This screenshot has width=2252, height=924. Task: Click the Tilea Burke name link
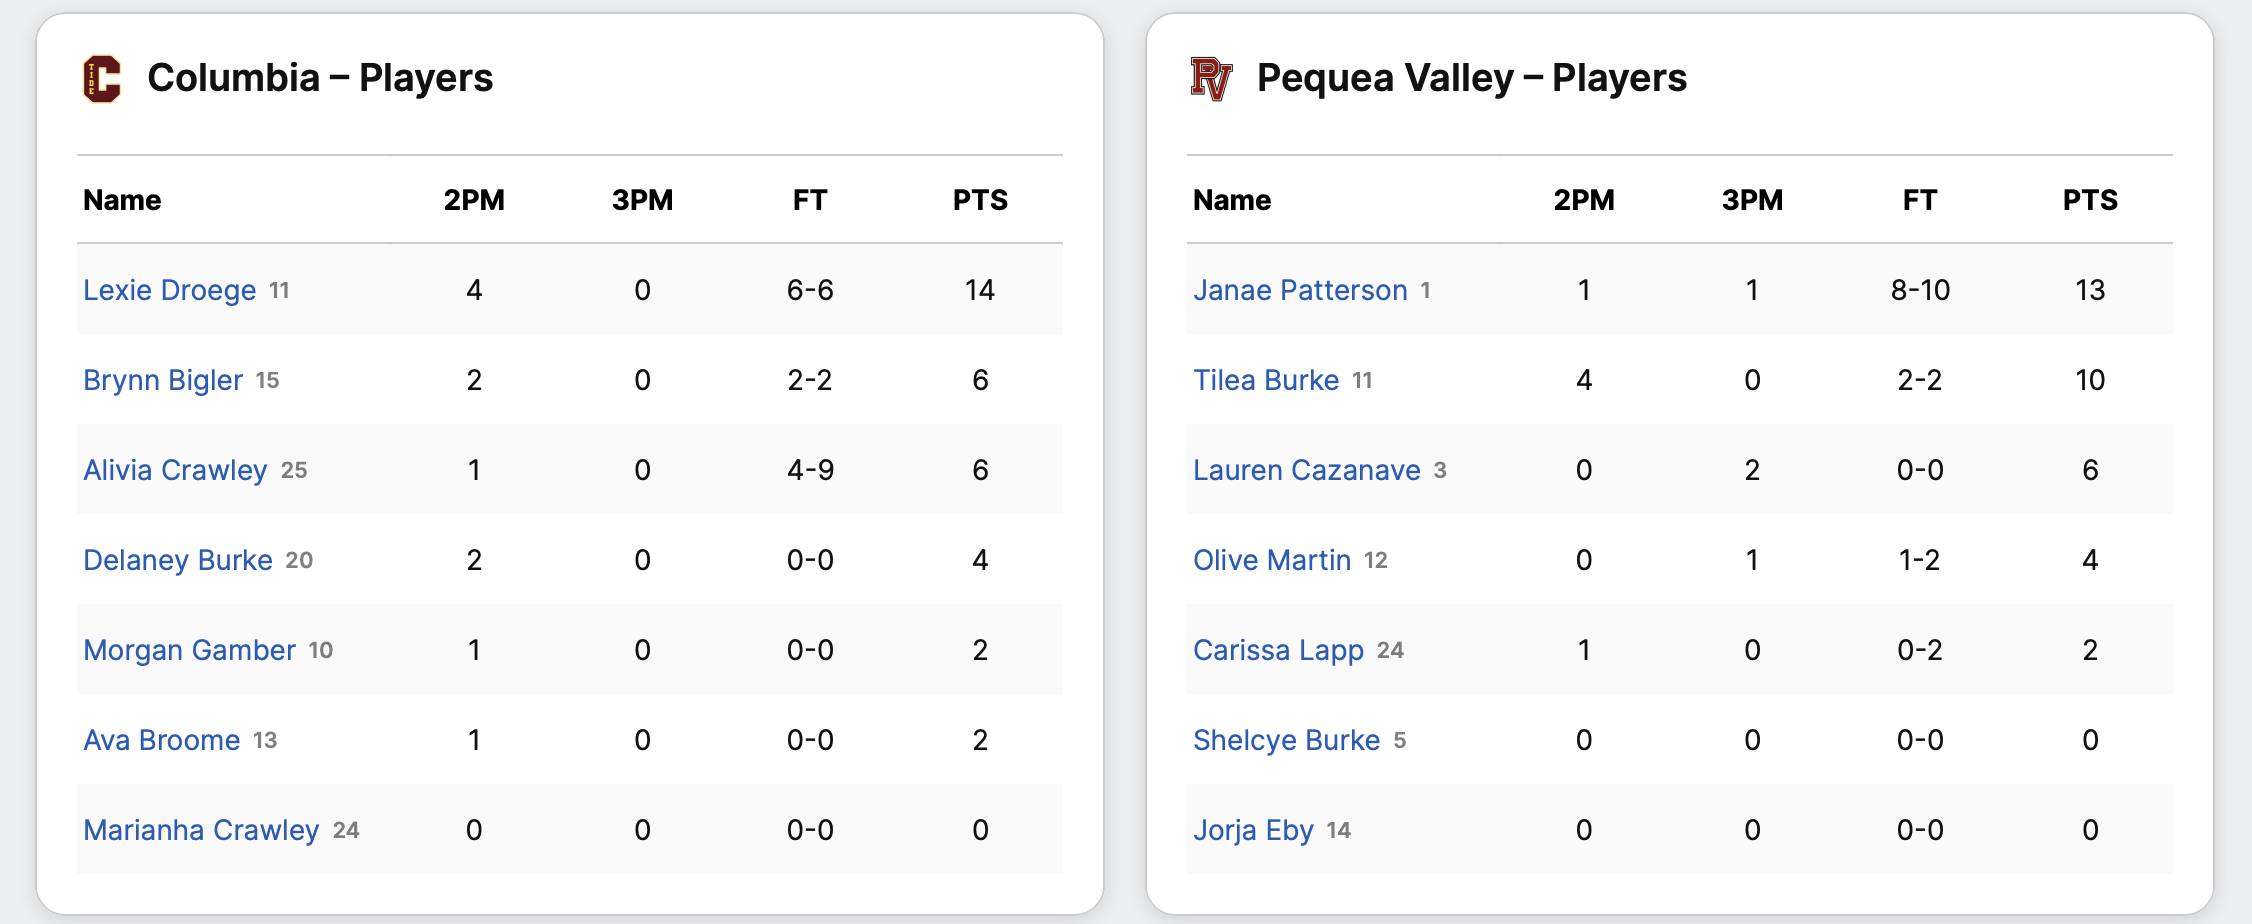(1266, 380)
